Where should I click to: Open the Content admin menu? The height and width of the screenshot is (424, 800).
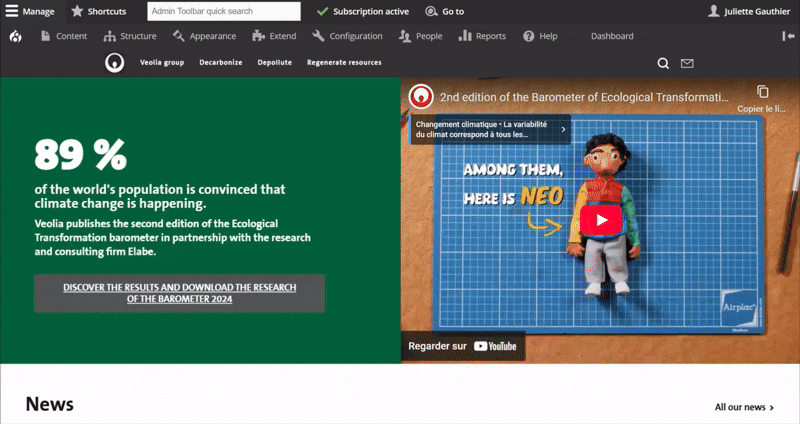tap(64, 36)
